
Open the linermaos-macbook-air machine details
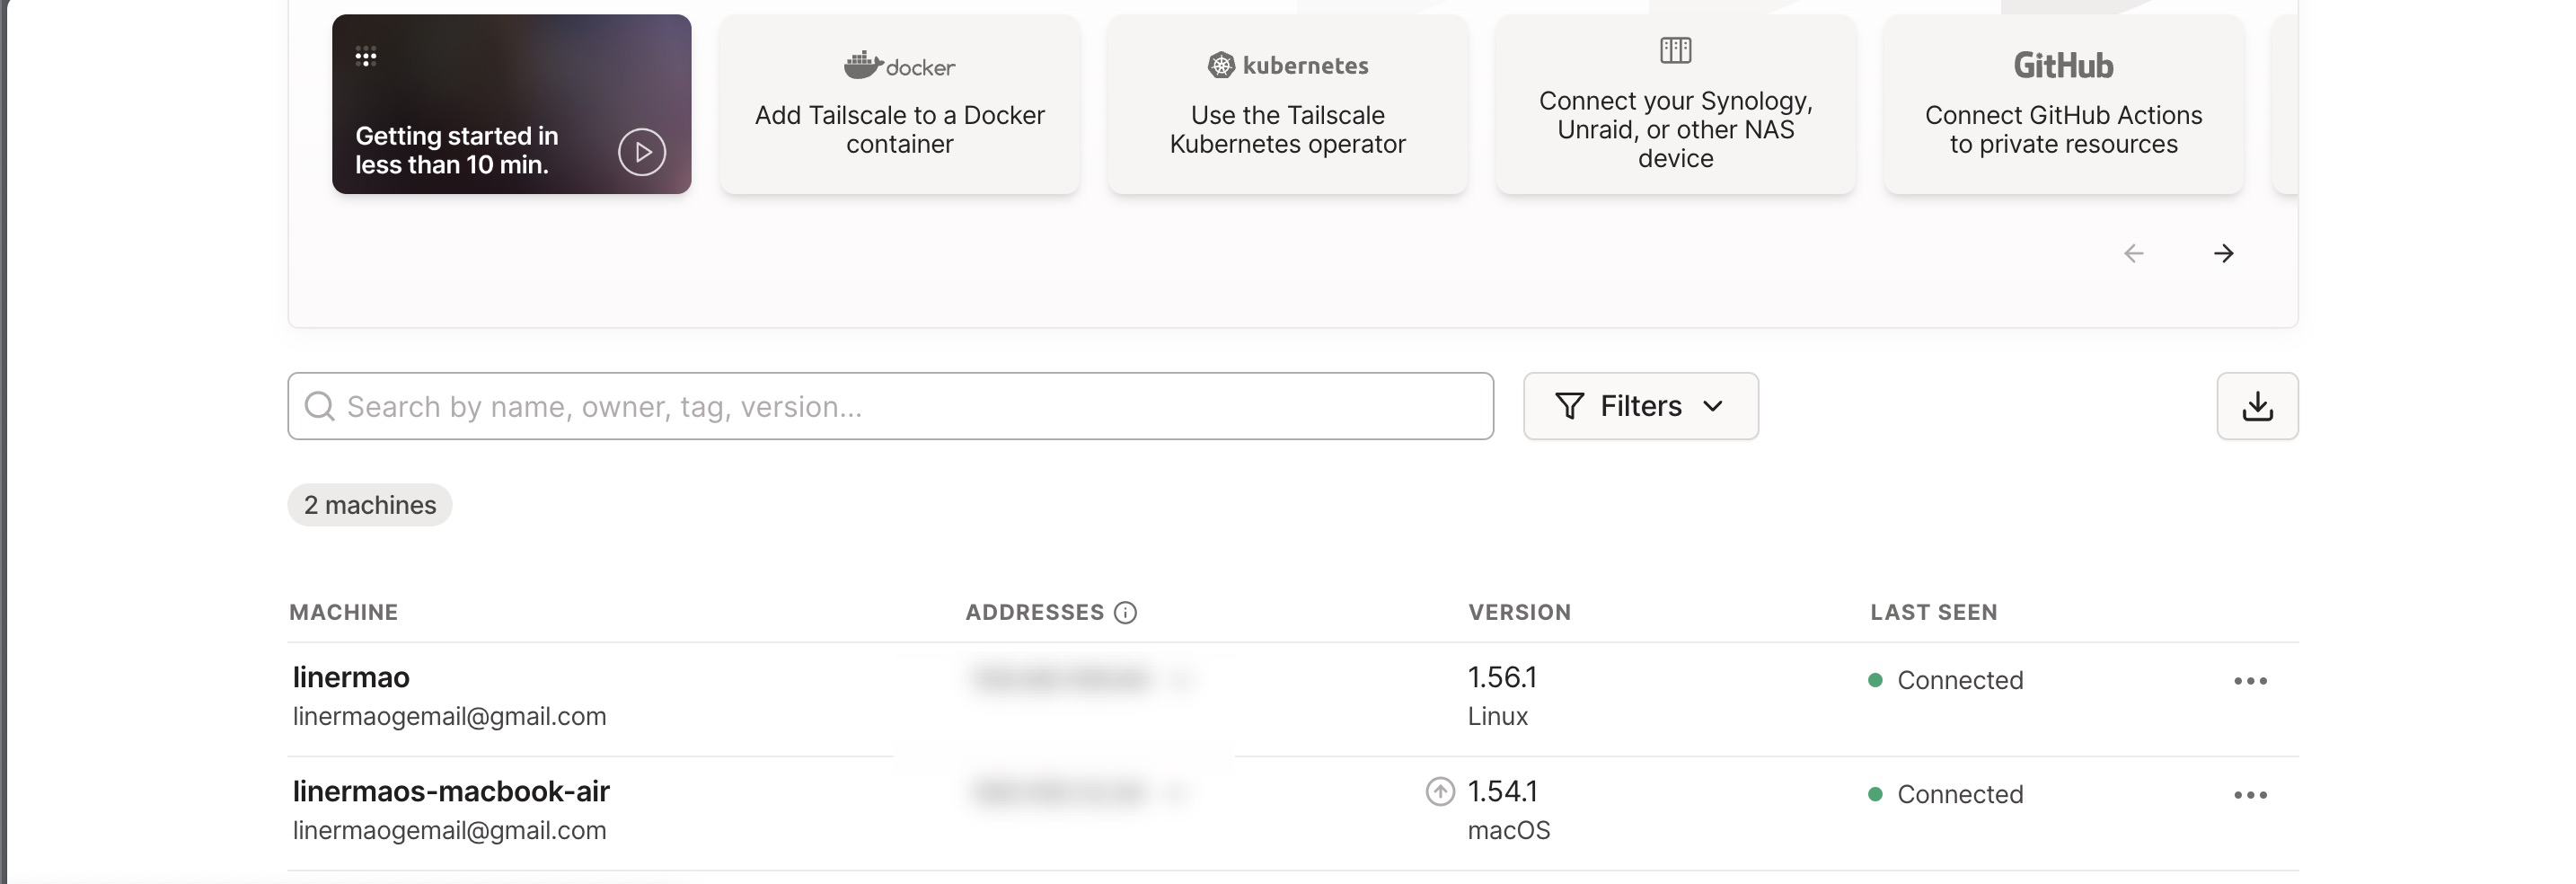pyautogui.click(x=451, y=791)
